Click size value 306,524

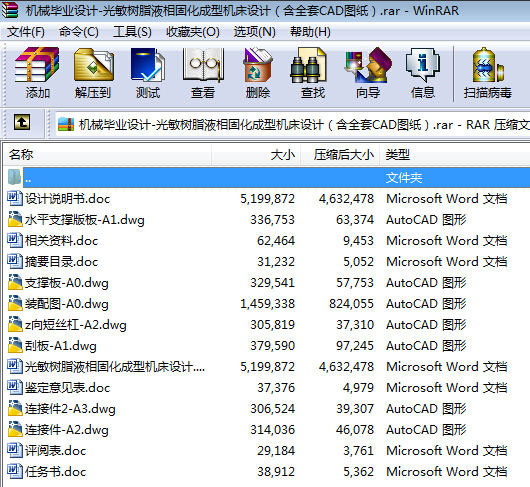272,409
